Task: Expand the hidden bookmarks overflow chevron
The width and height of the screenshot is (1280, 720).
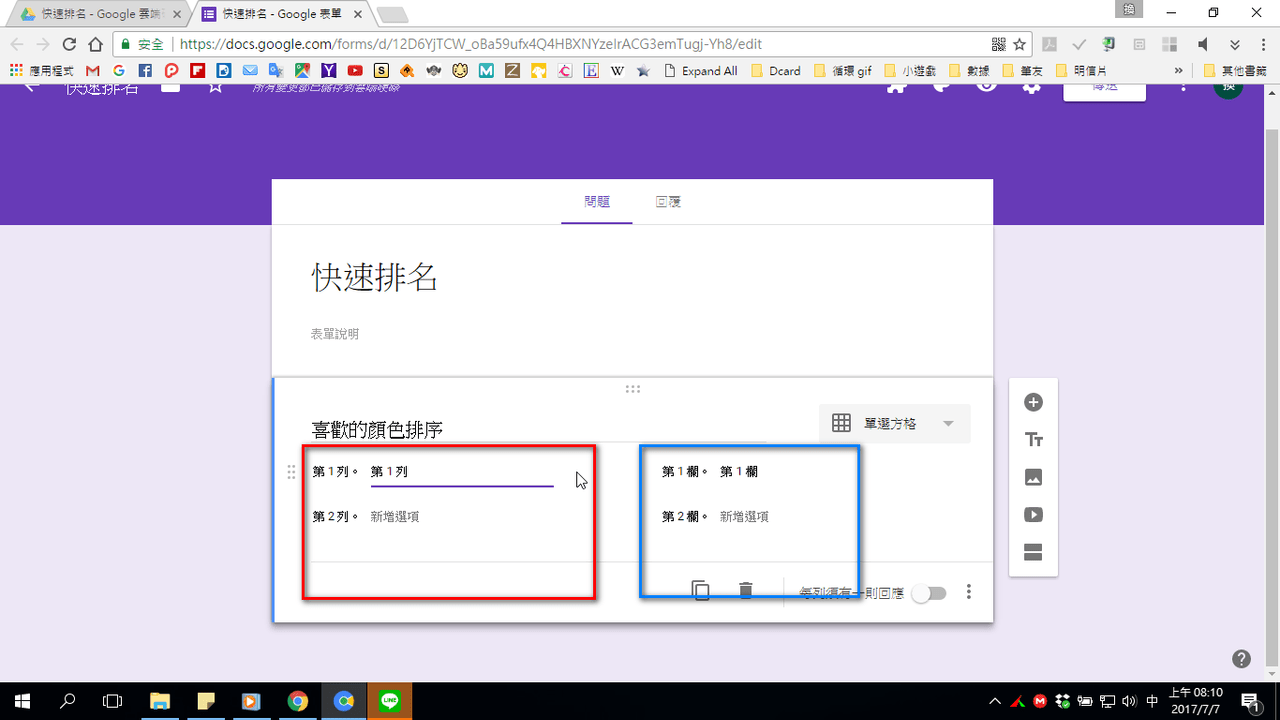Action: tap(1179, 71)
